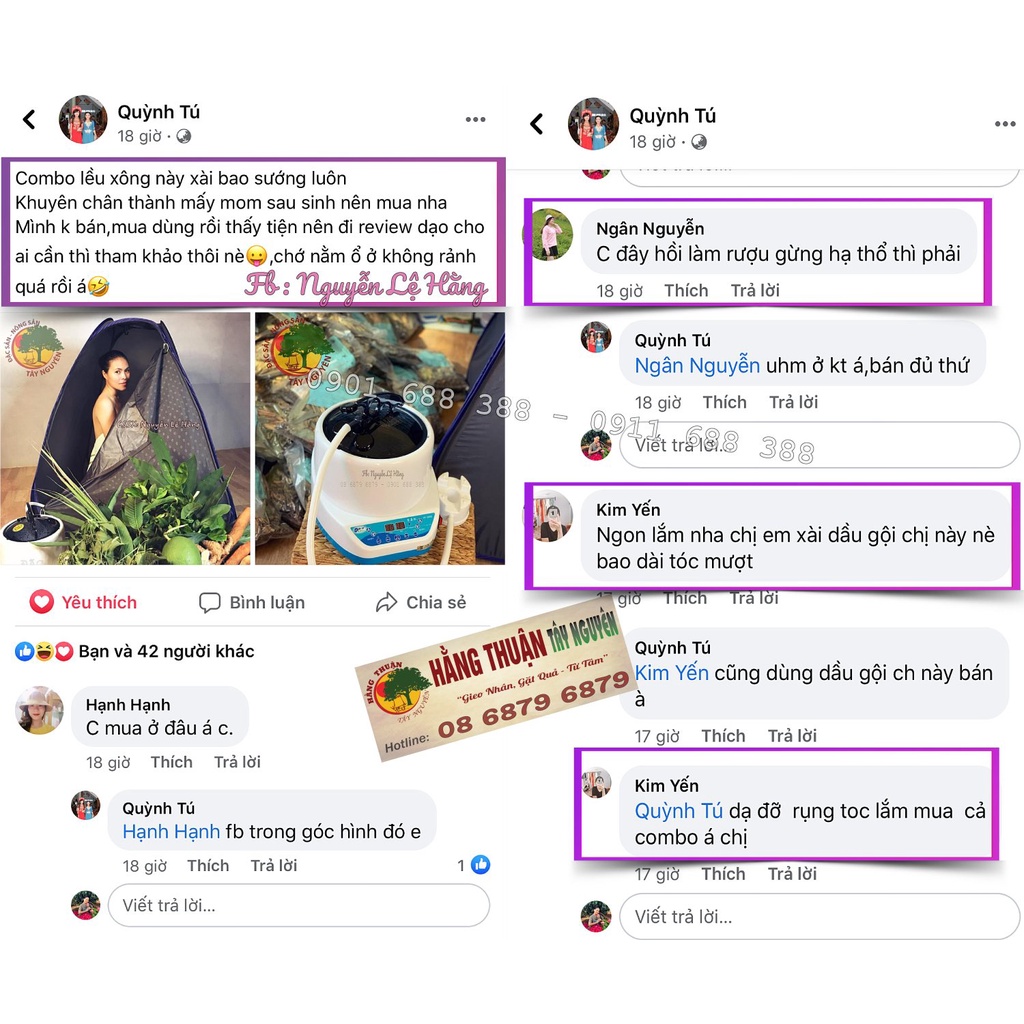Screen dimensions: 1024x1024
Task: Click Thích under Ngân Nguyễn's comment
Action: pyautogui.click(x=686, y=291)
